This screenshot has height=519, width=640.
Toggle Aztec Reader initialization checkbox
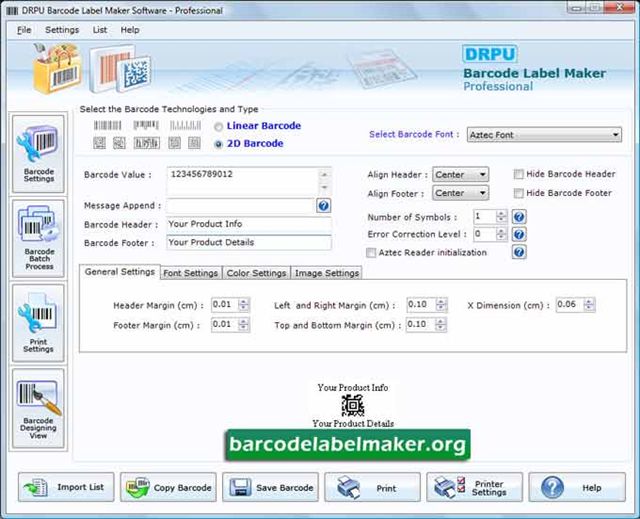click(x=371, y=253)
